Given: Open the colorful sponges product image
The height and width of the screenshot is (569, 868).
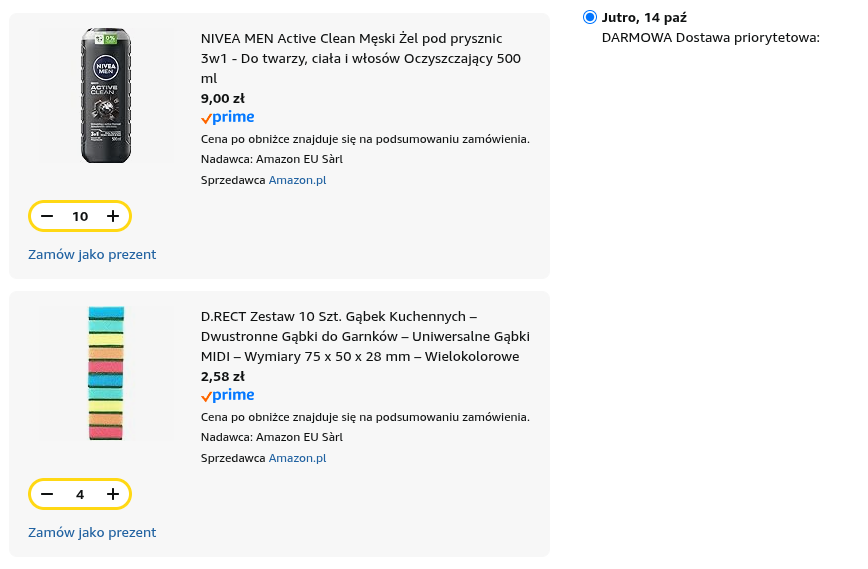Looking at the screenshot, I should point(104,373).
